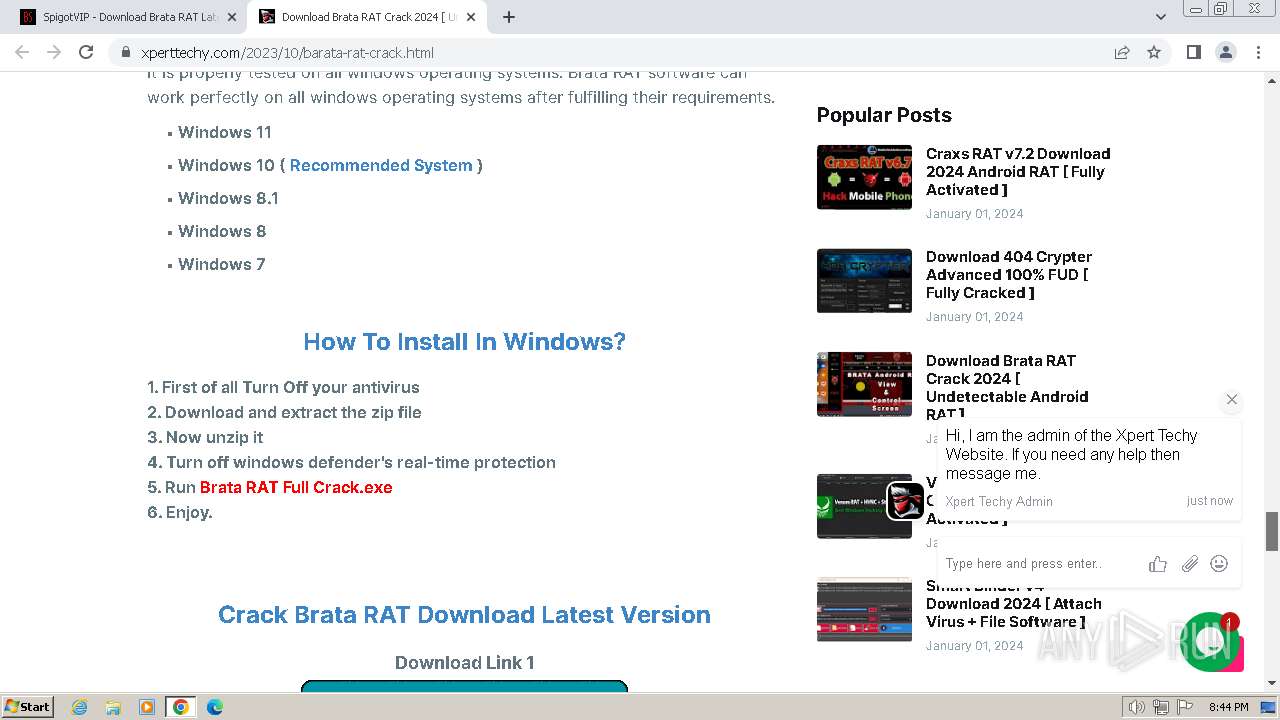Click the Download Link 1 button
The width and height of the screenshot is (1280, 720).
pyautogui.click(x=464, y=686)
